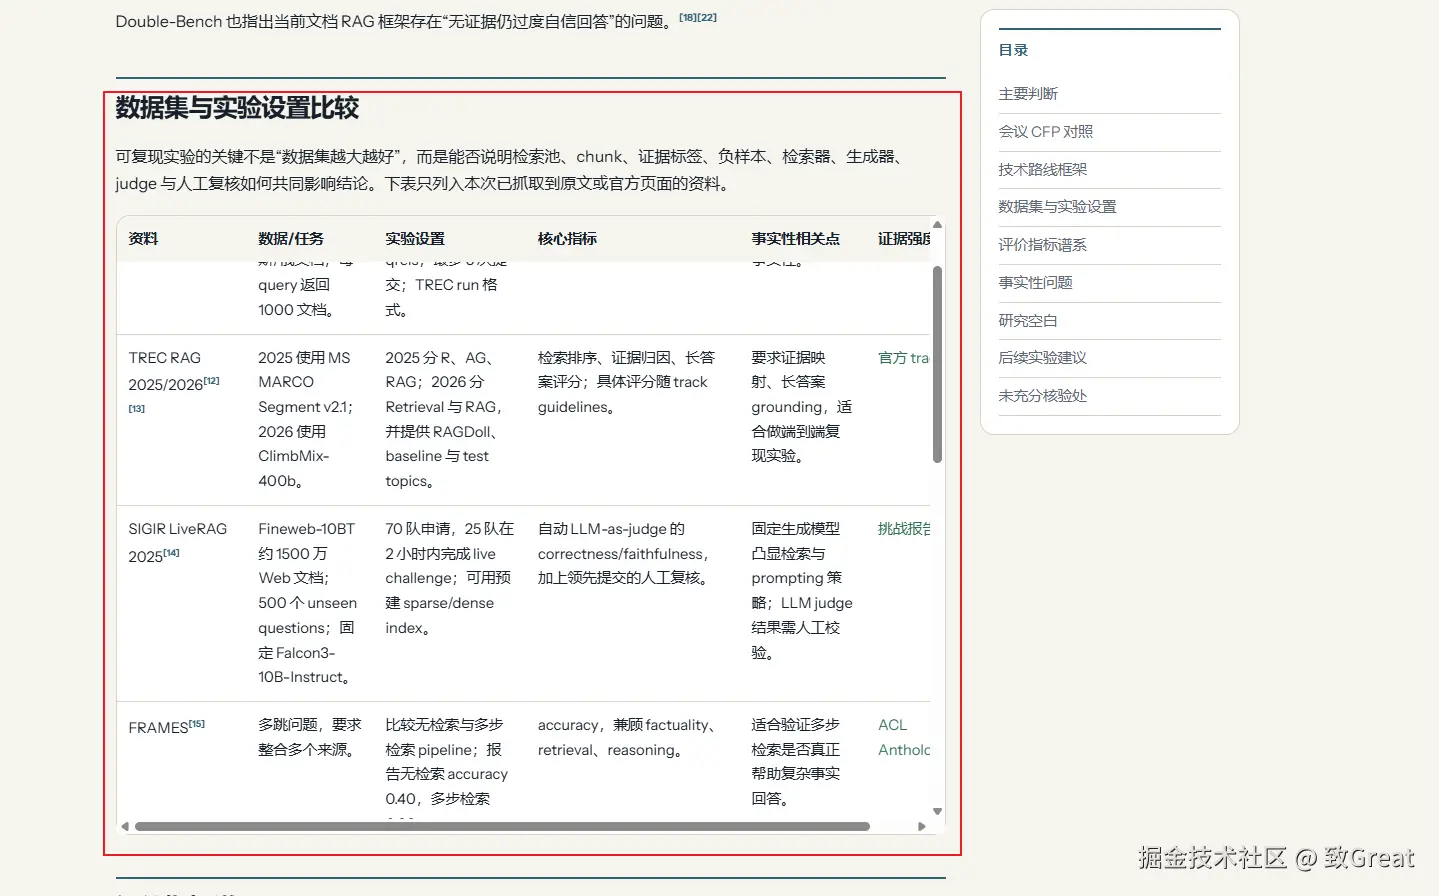Click the SIGIR LiveRAG 2025 row label

click(178, 542)
